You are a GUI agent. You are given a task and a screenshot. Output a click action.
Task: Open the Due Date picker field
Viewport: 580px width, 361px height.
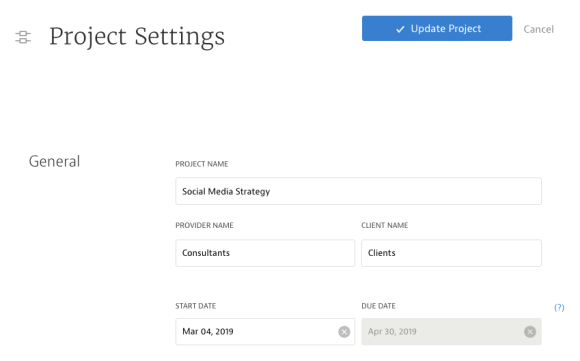451,332
